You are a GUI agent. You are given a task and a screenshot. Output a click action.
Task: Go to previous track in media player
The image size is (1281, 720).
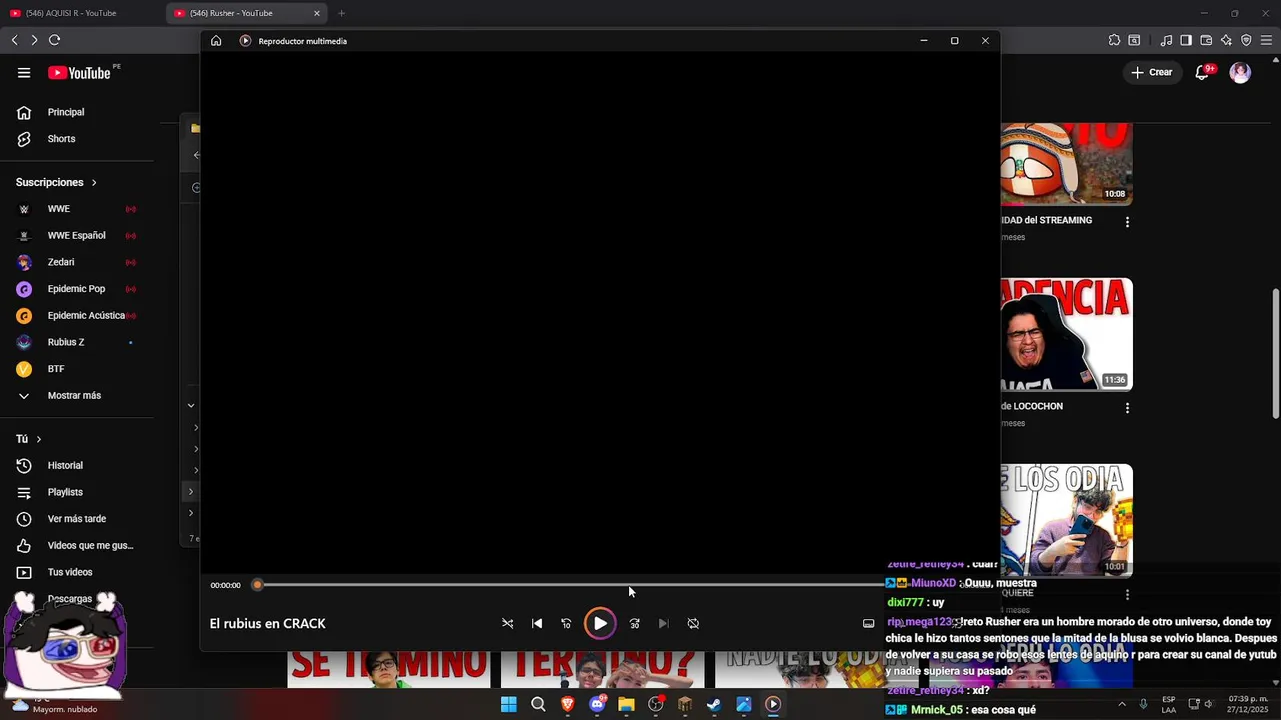click(x=537, y=623)
